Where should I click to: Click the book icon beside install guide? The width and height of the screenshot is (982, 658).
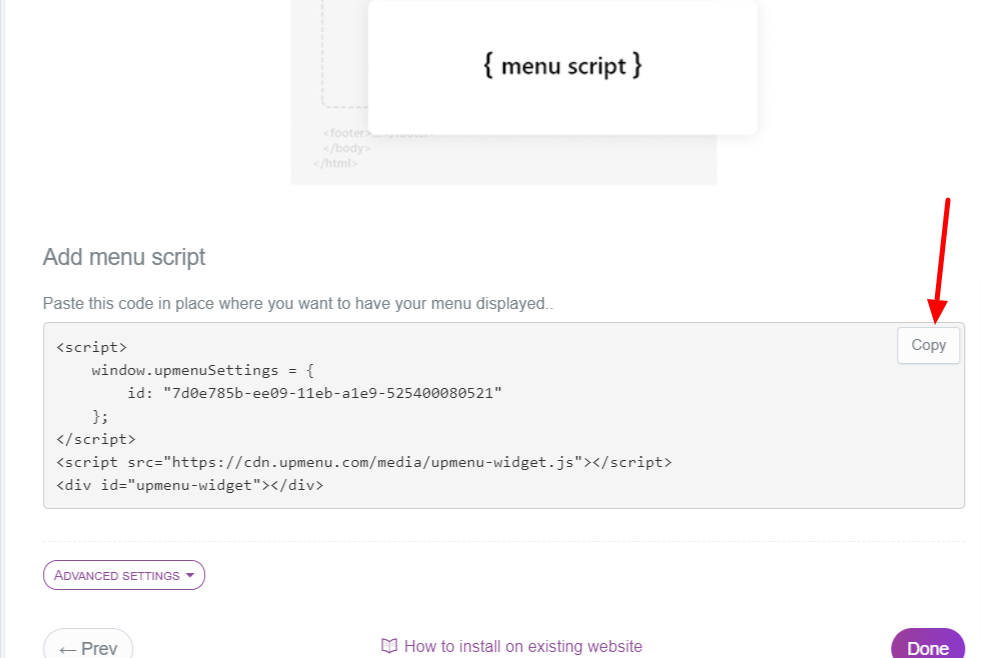coord(390,646)
